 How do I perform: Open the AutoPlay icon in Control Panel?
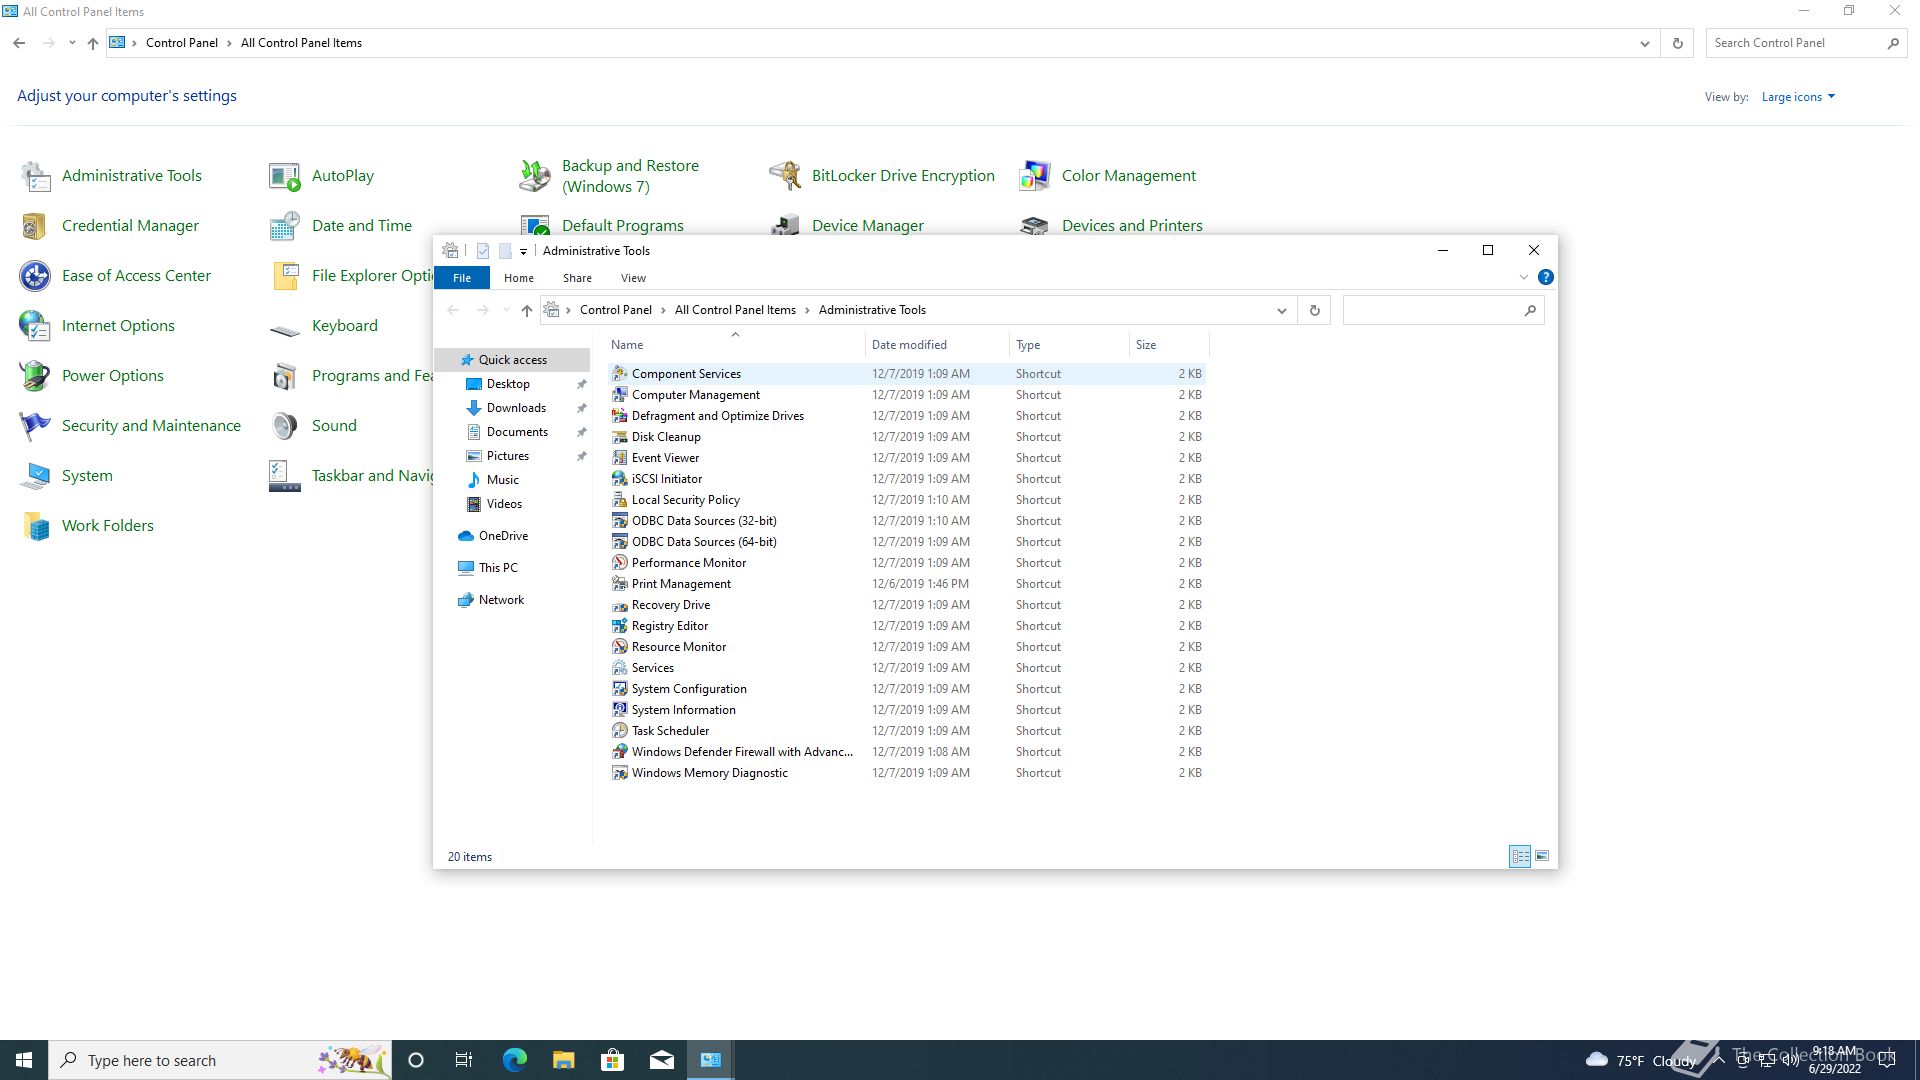coord(285,176)
